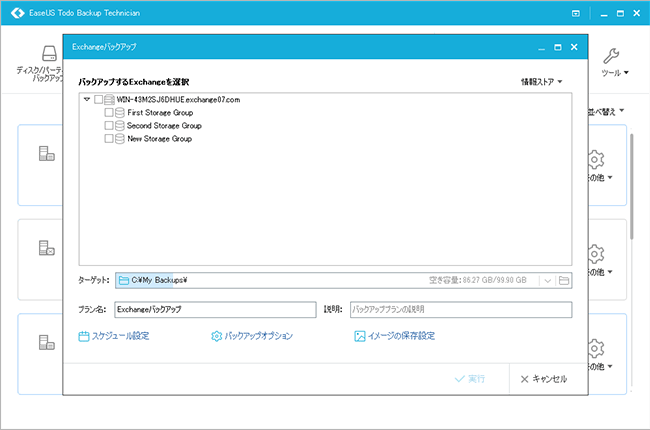Close the Exchange backup dialog
This screenshot has height=430, width=650.
(x=574, y=47)
